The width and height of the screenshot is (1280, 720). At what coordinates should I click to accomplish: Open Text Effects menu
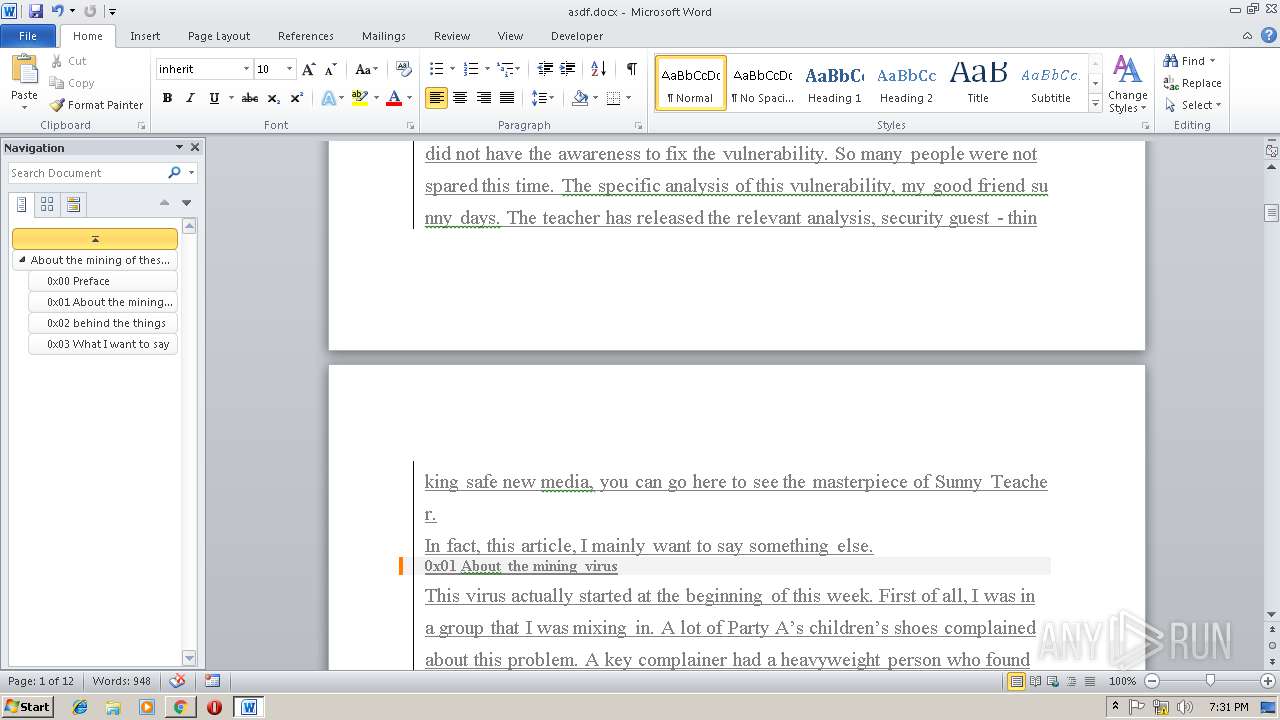[x=329, y=98]
